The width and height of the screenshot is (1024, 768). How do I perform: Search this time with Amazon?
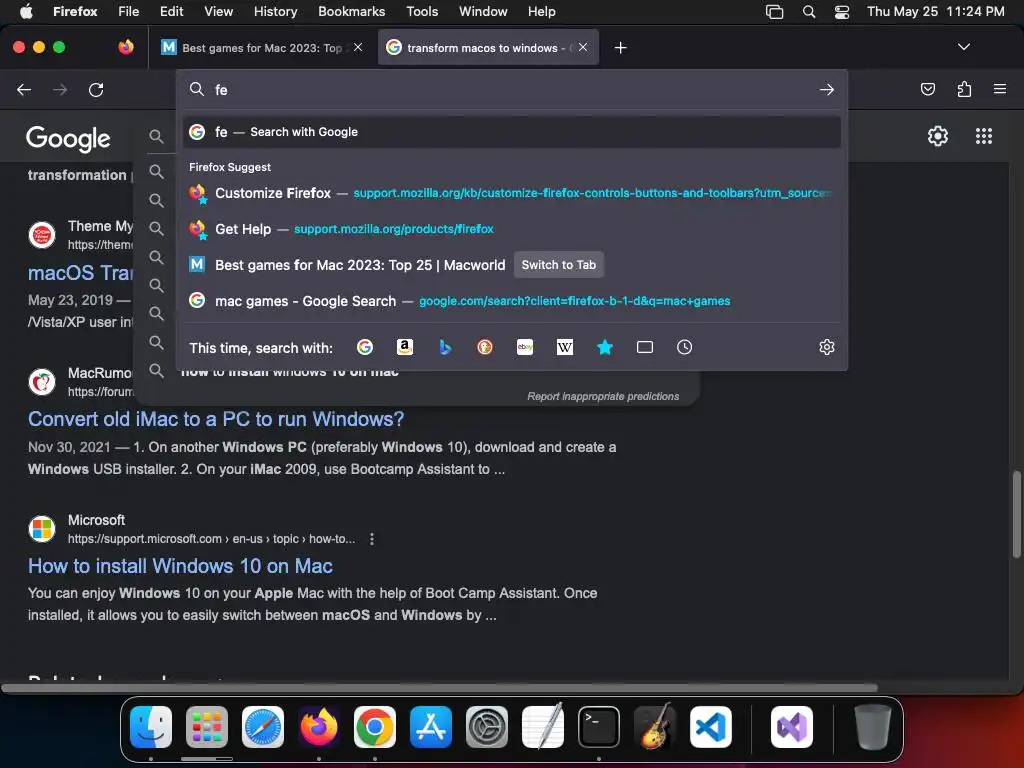pyautogui.click(x=405, y=347)
